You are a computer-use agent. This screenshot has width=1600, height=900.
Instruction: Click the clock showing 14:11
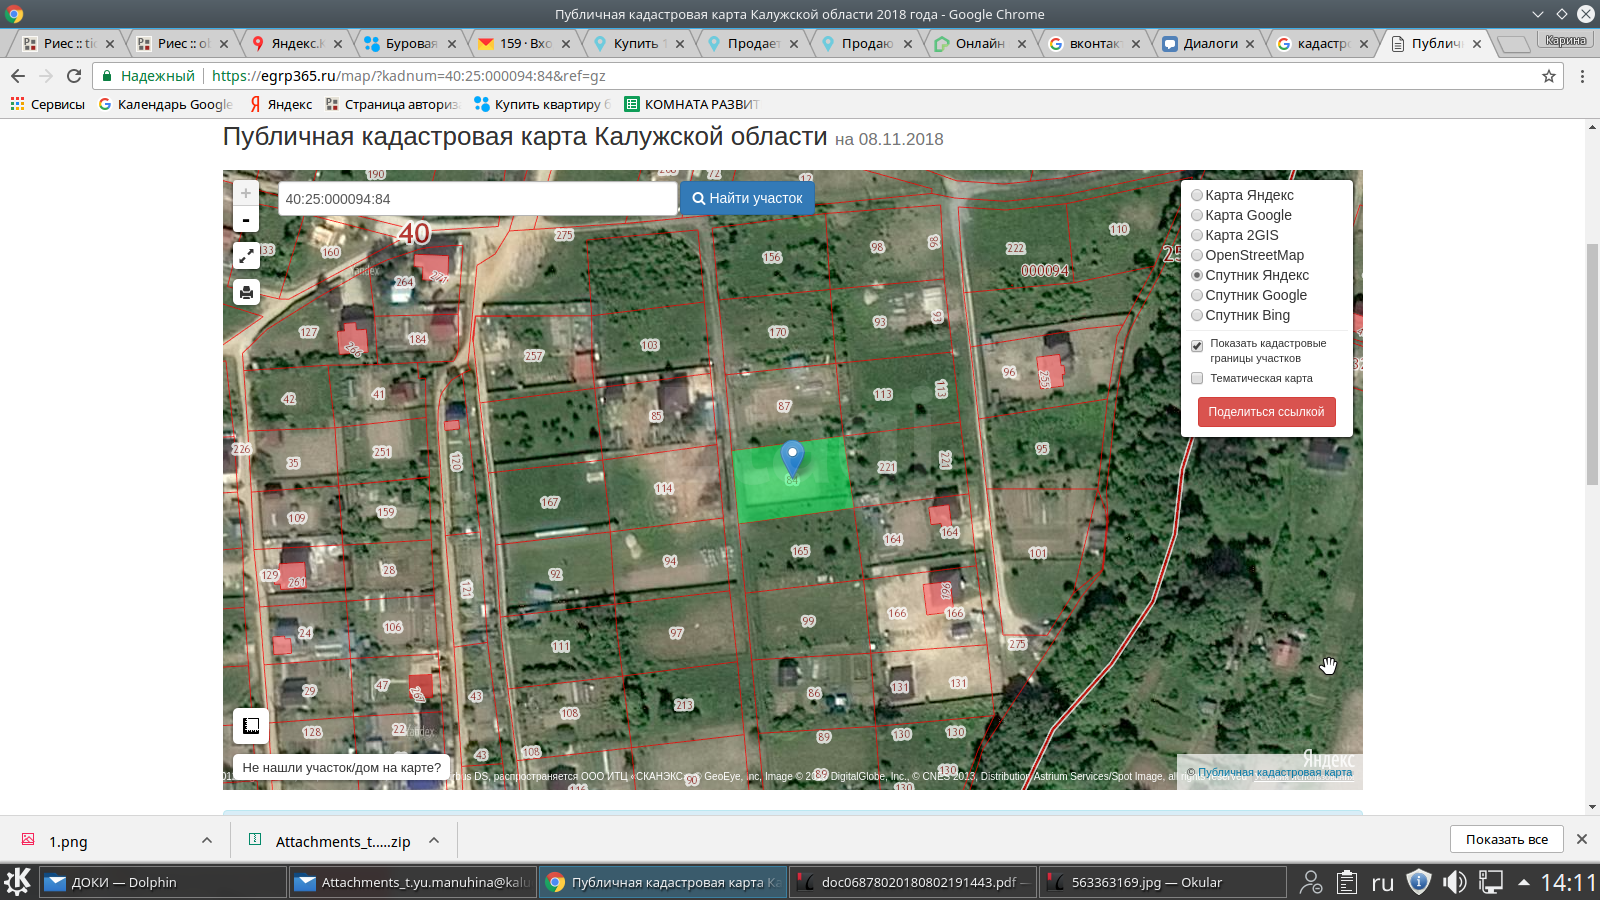point(1568,882)
